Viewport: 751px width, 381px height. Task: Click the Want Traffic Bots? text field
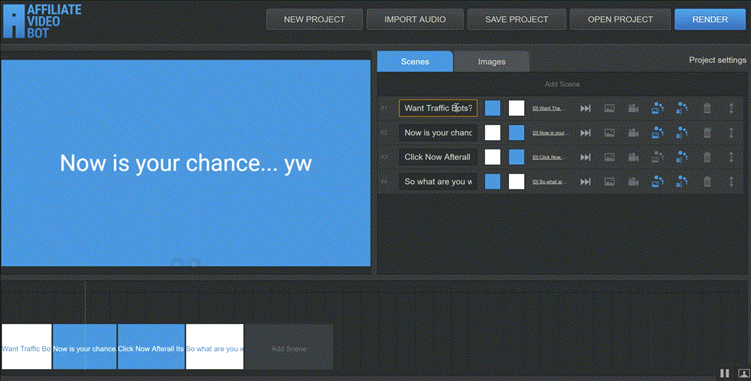click(438, 108)
